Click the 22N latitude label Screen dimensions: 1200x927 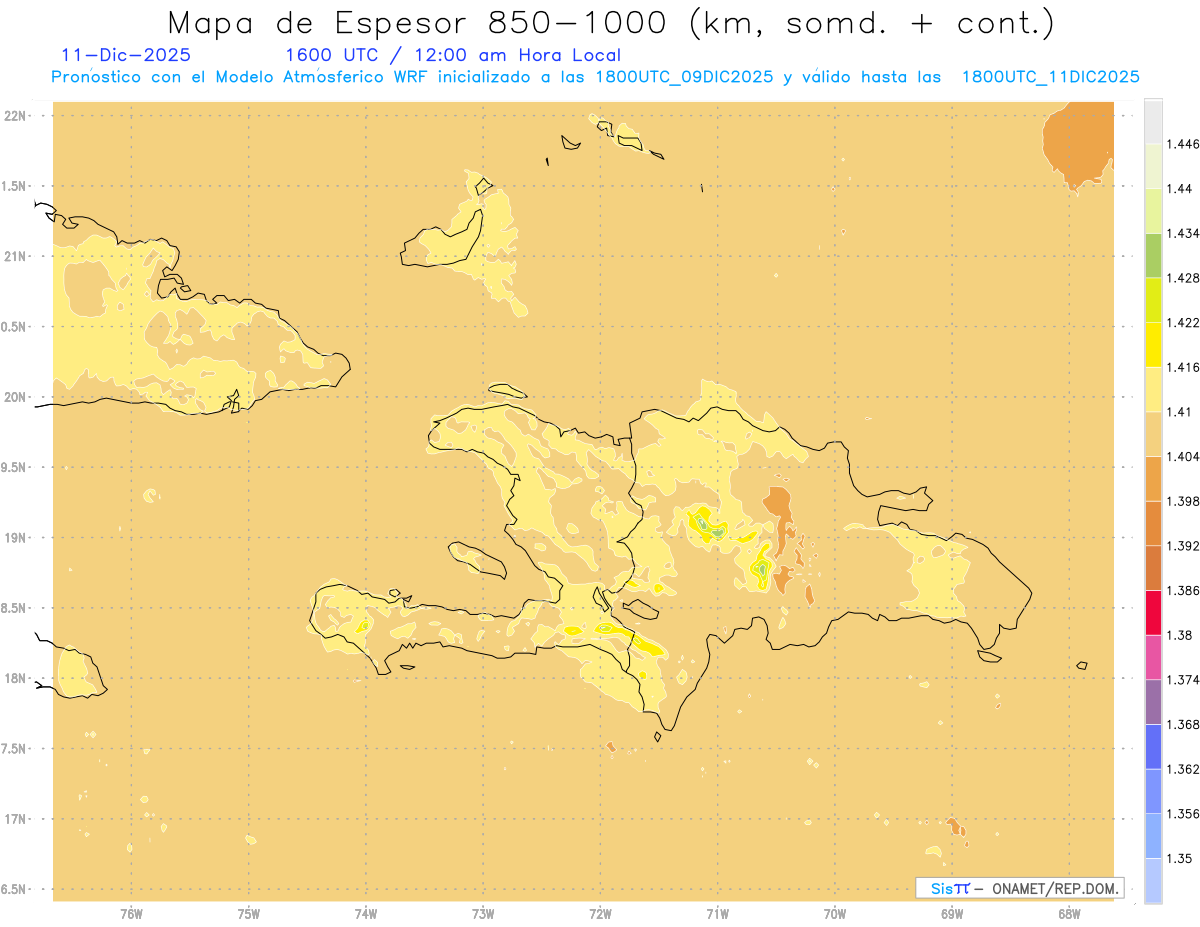point(16,115)
